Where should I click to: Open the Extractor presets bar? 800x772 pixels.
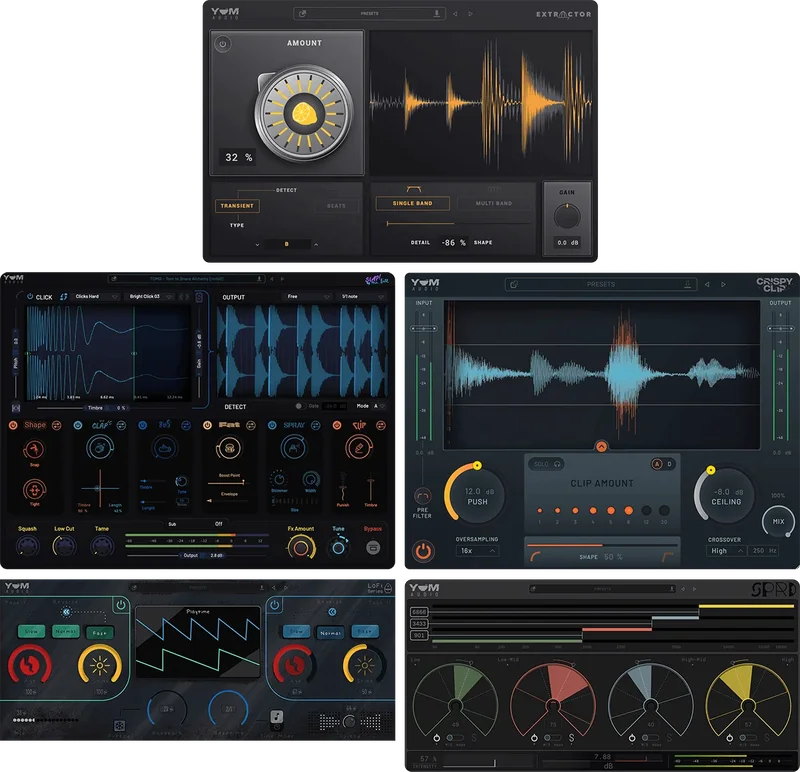[369, 14]
